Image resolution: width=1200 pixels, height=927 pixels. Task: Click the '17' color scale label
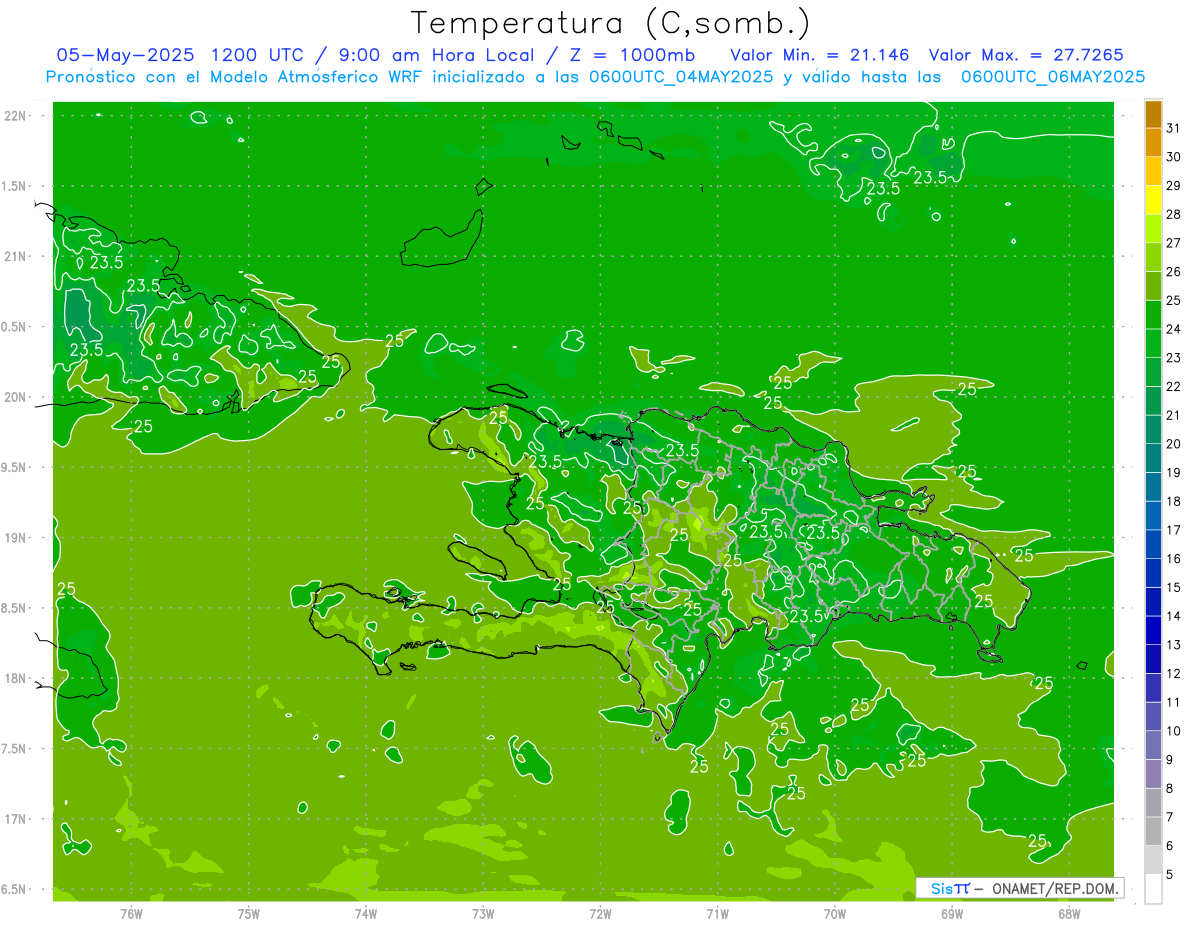coord(1174,530)
